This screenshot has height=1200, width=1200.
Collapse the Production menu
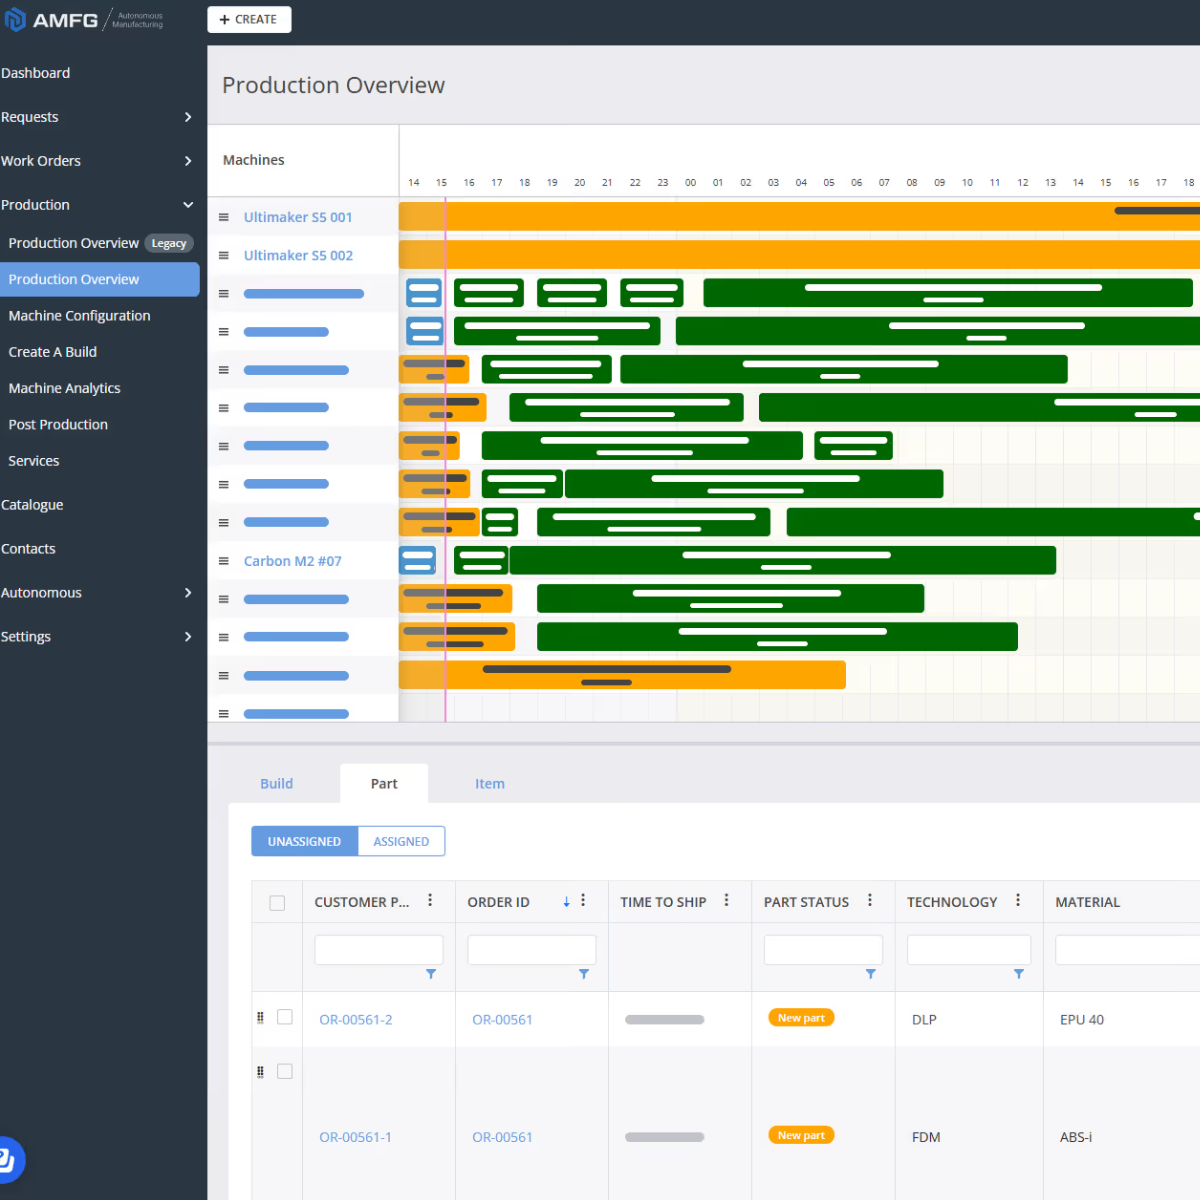pyautogui.click(x=188, y=205)
